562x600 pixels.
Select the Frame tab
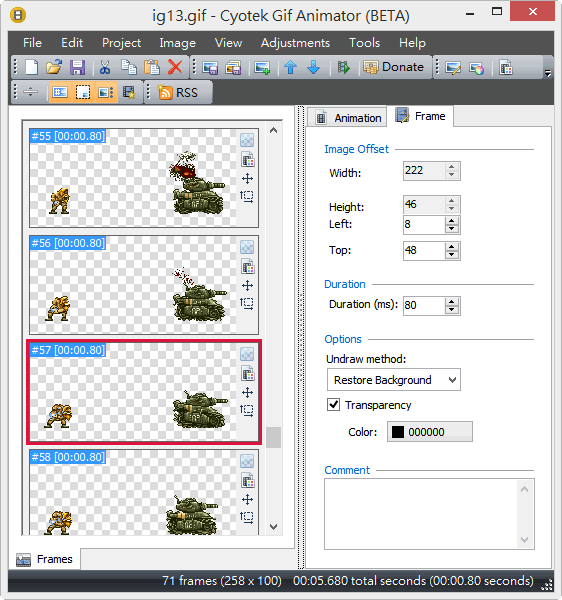420,116
